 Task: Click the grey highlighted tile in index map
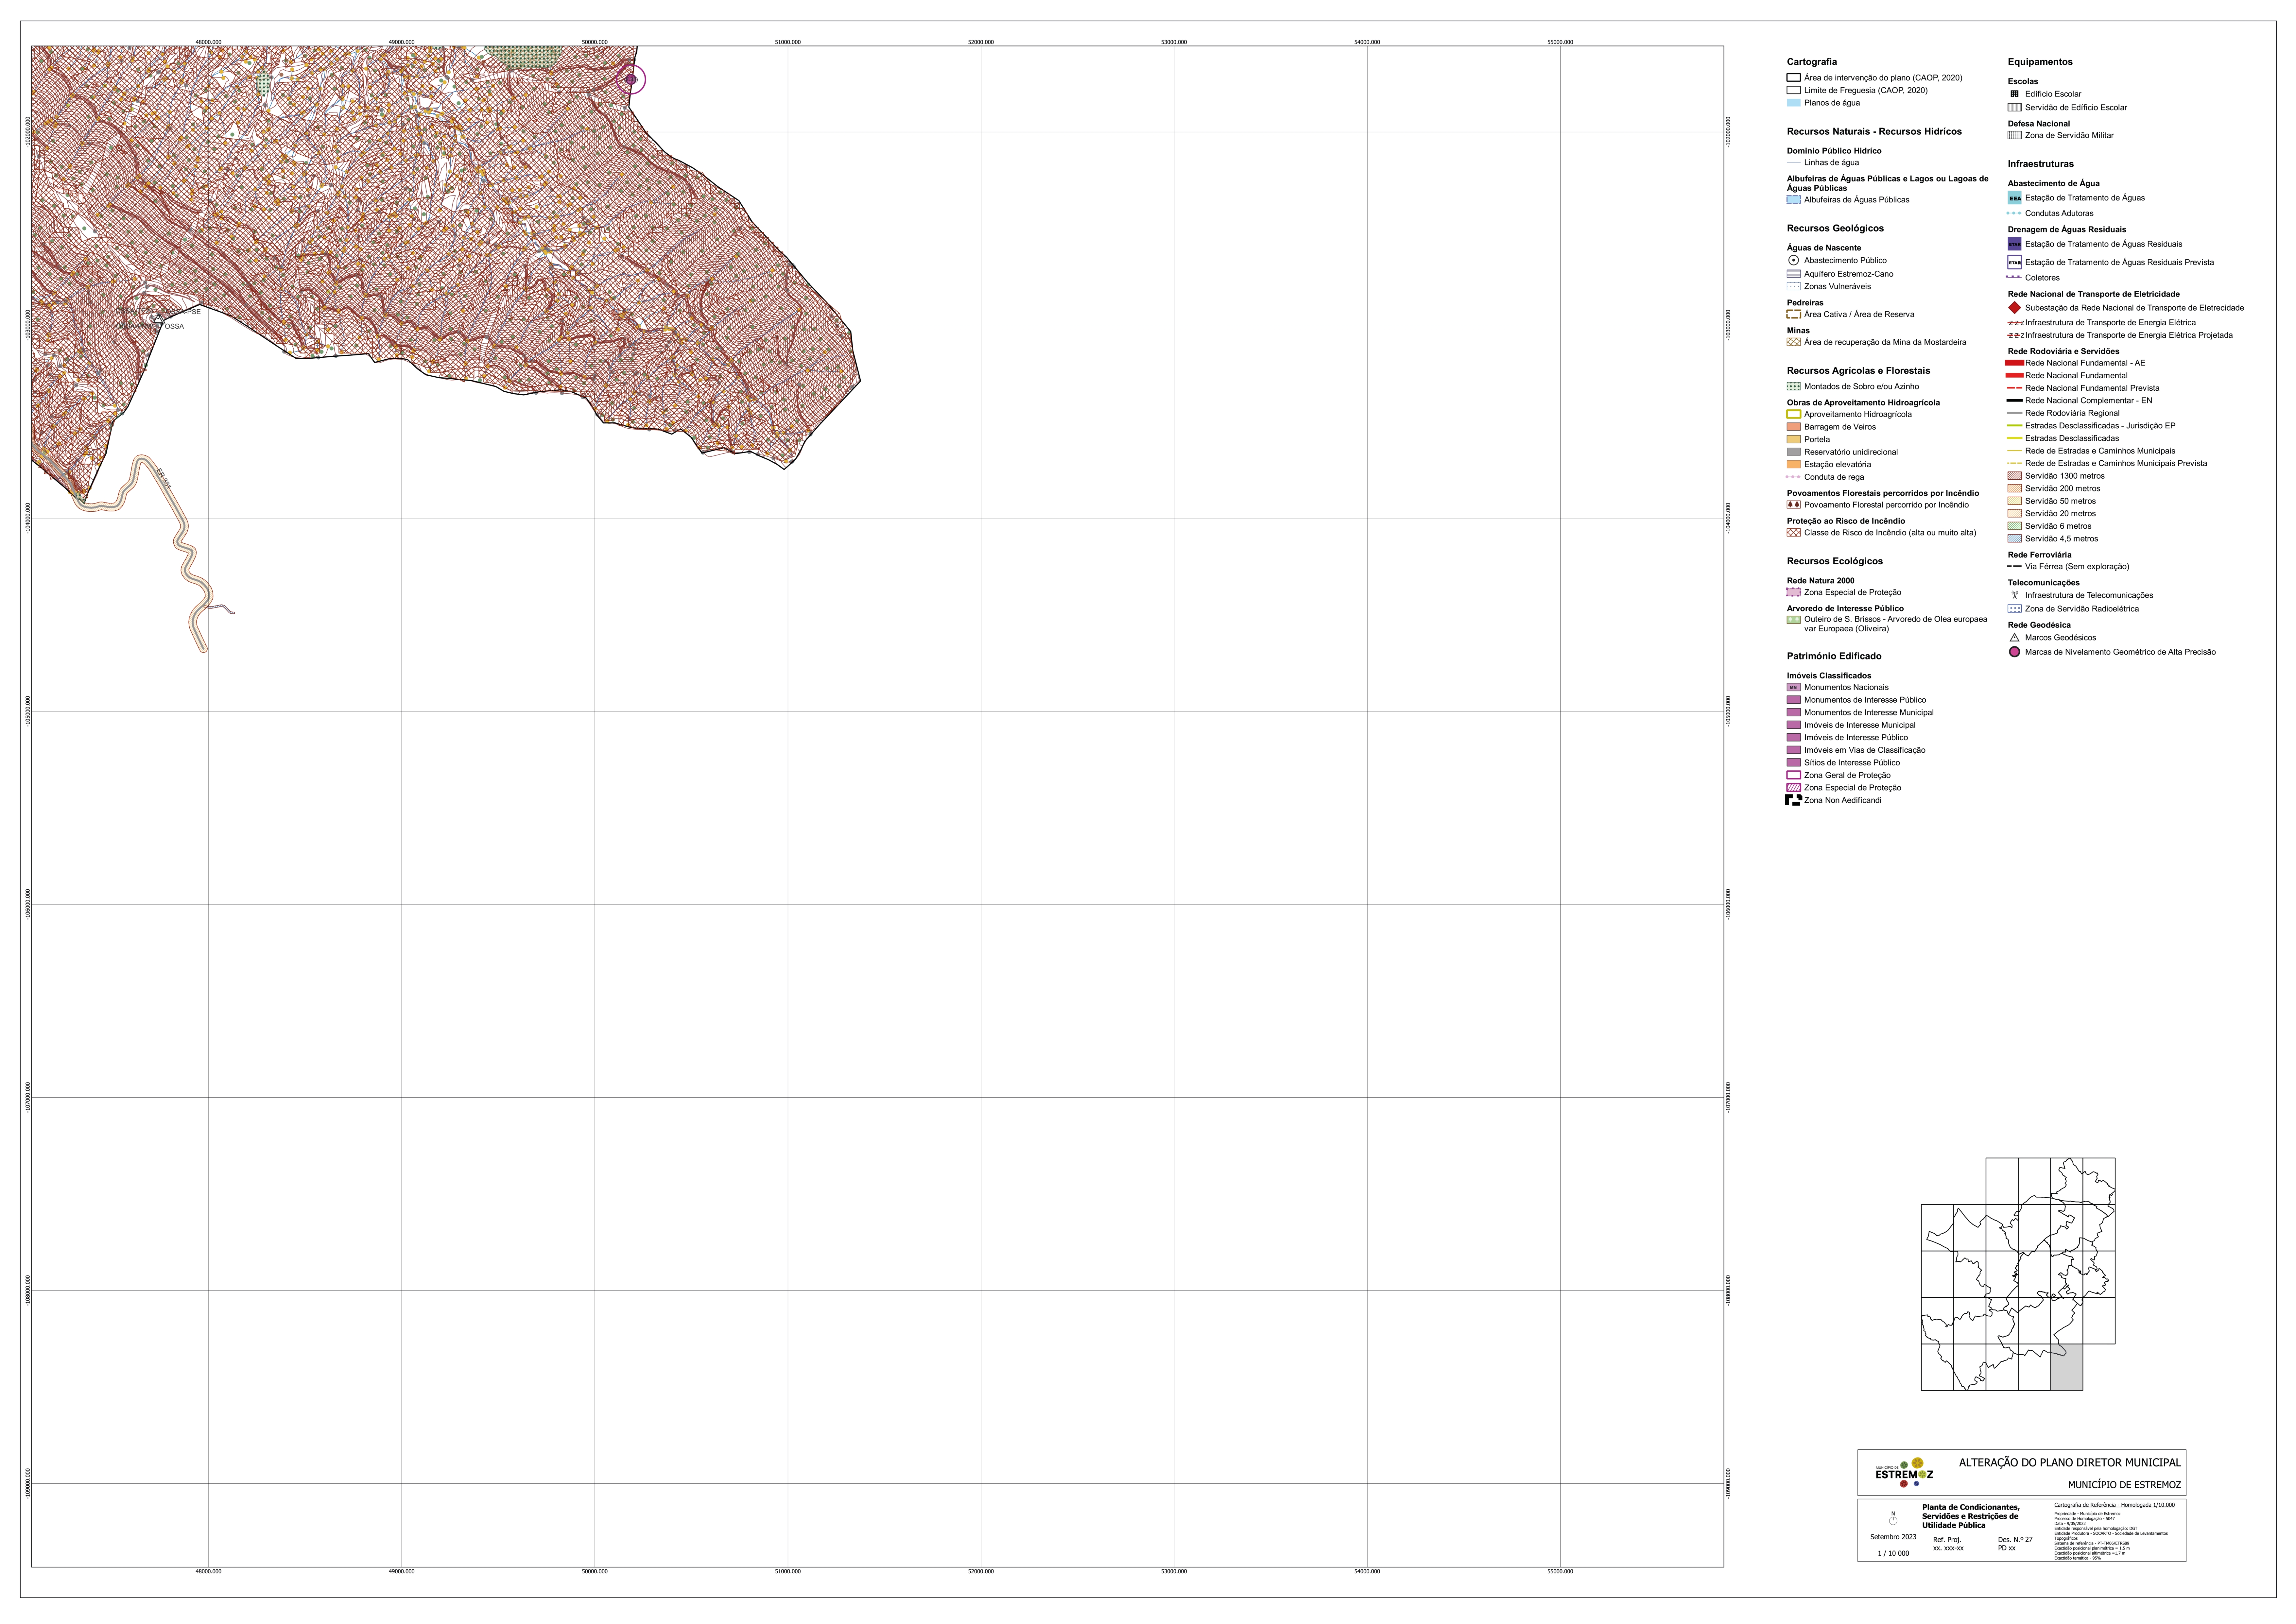pos(2066,1367)
